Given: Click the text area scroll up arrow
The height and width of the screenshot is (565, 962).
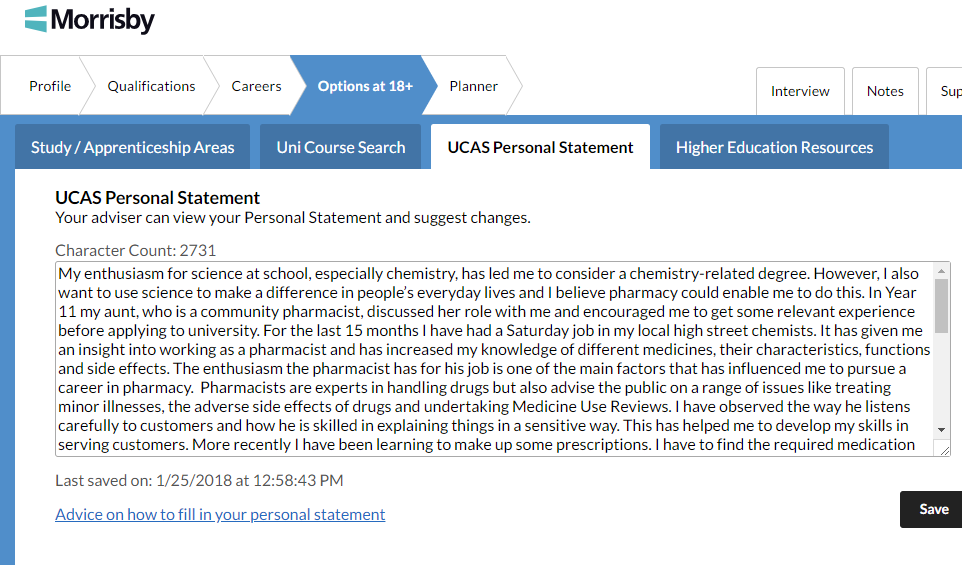Looking at the screenshot, I should point(941,271).
